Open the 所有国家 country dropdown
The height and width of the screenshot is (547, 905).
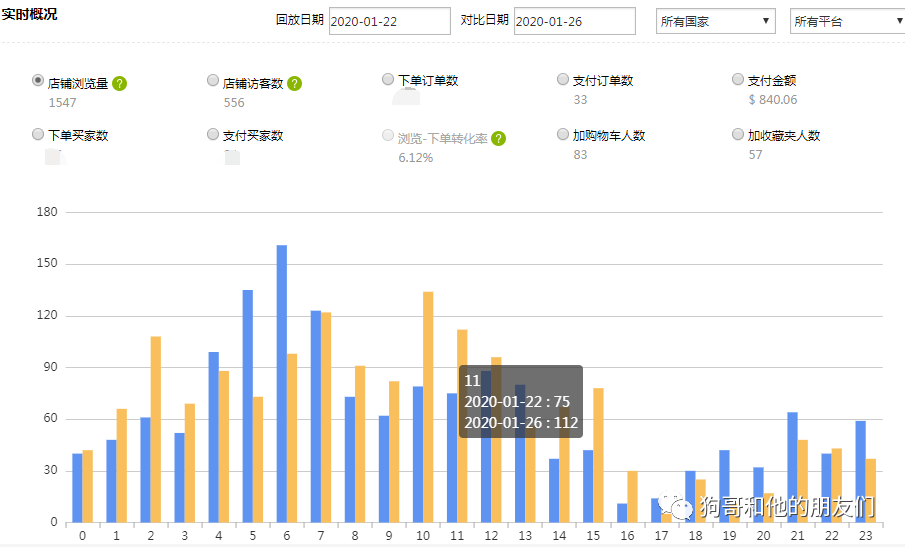[716, 21]
